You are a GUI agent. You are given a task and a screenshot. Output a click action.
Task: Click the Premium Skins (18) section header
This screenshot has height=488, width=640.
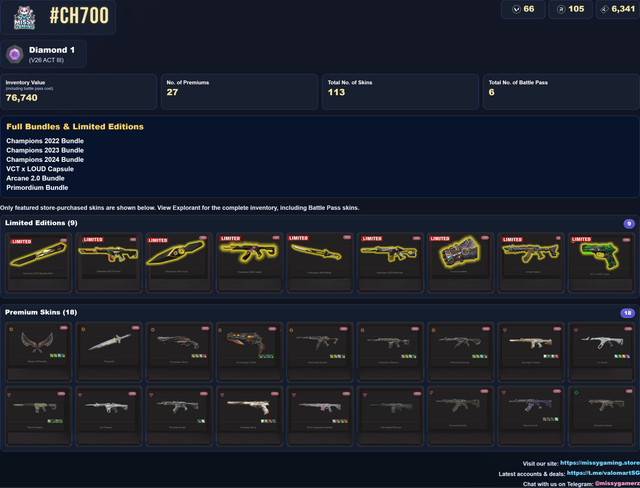click(x=41, y=312)
